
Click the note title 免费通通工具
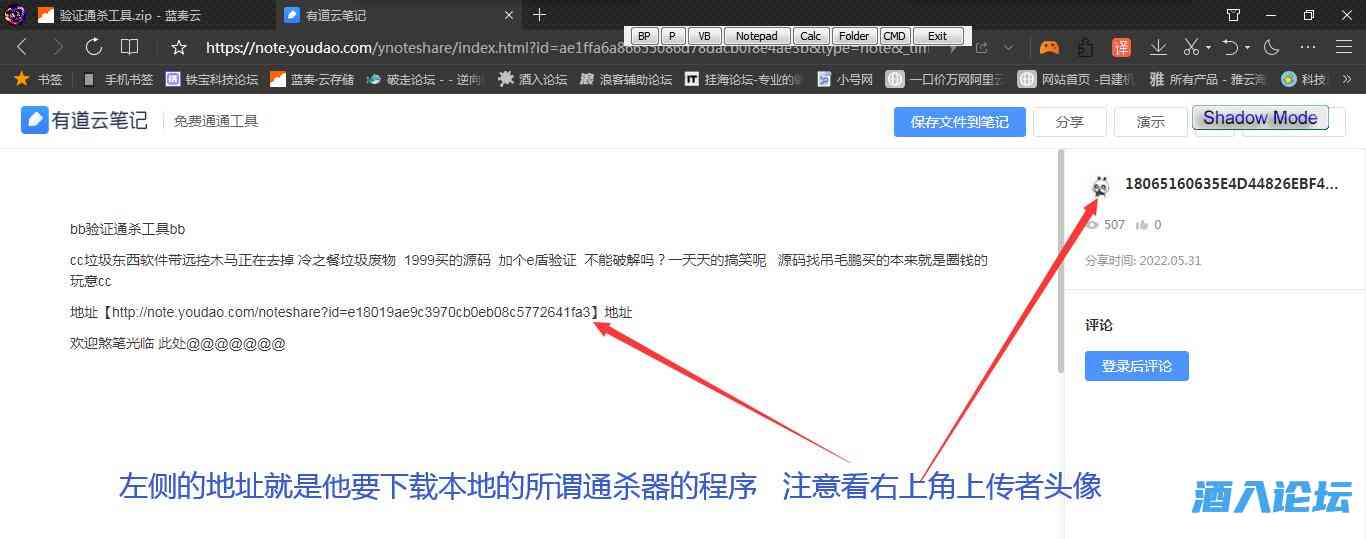coord(216,121)
